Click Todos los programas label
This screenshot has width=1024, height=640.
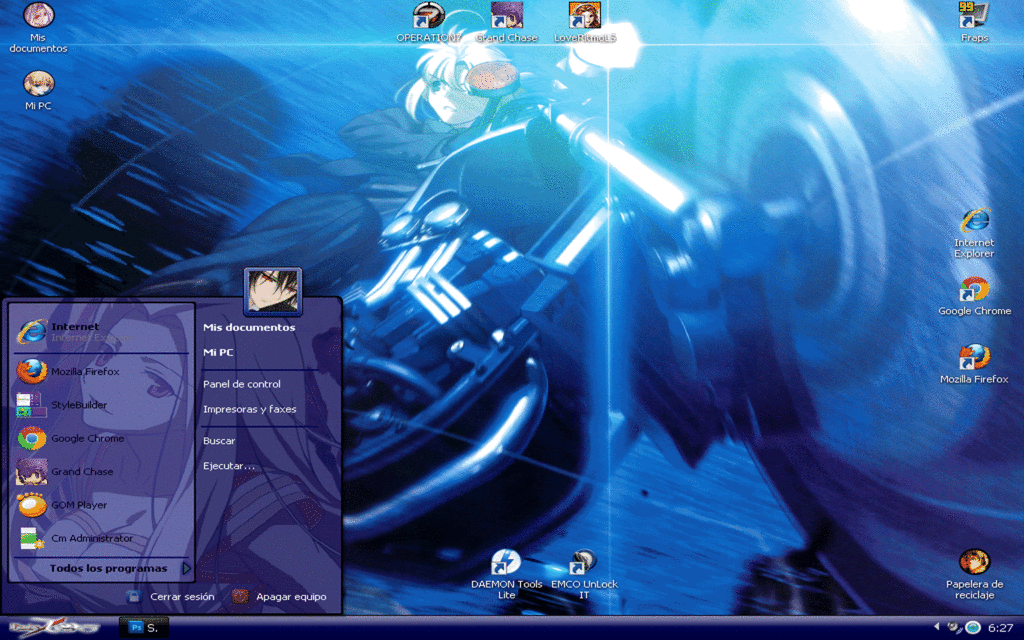[108, 568]
